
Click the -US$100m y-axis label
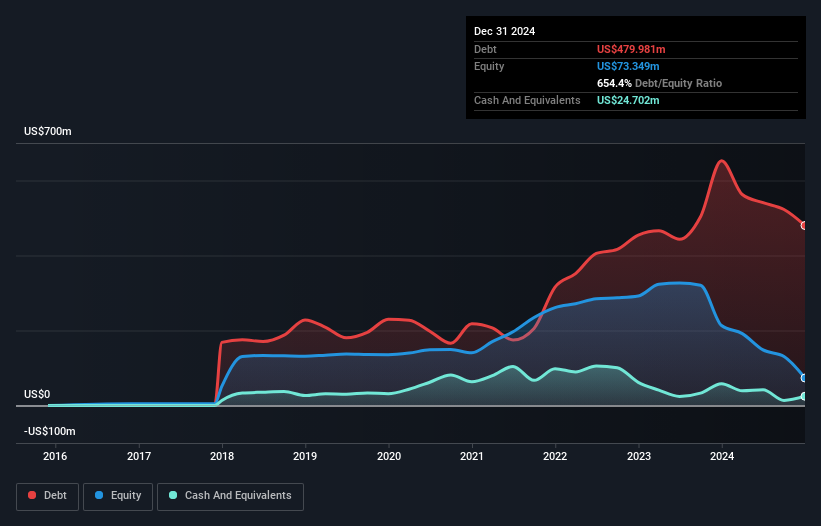point(50,431)
